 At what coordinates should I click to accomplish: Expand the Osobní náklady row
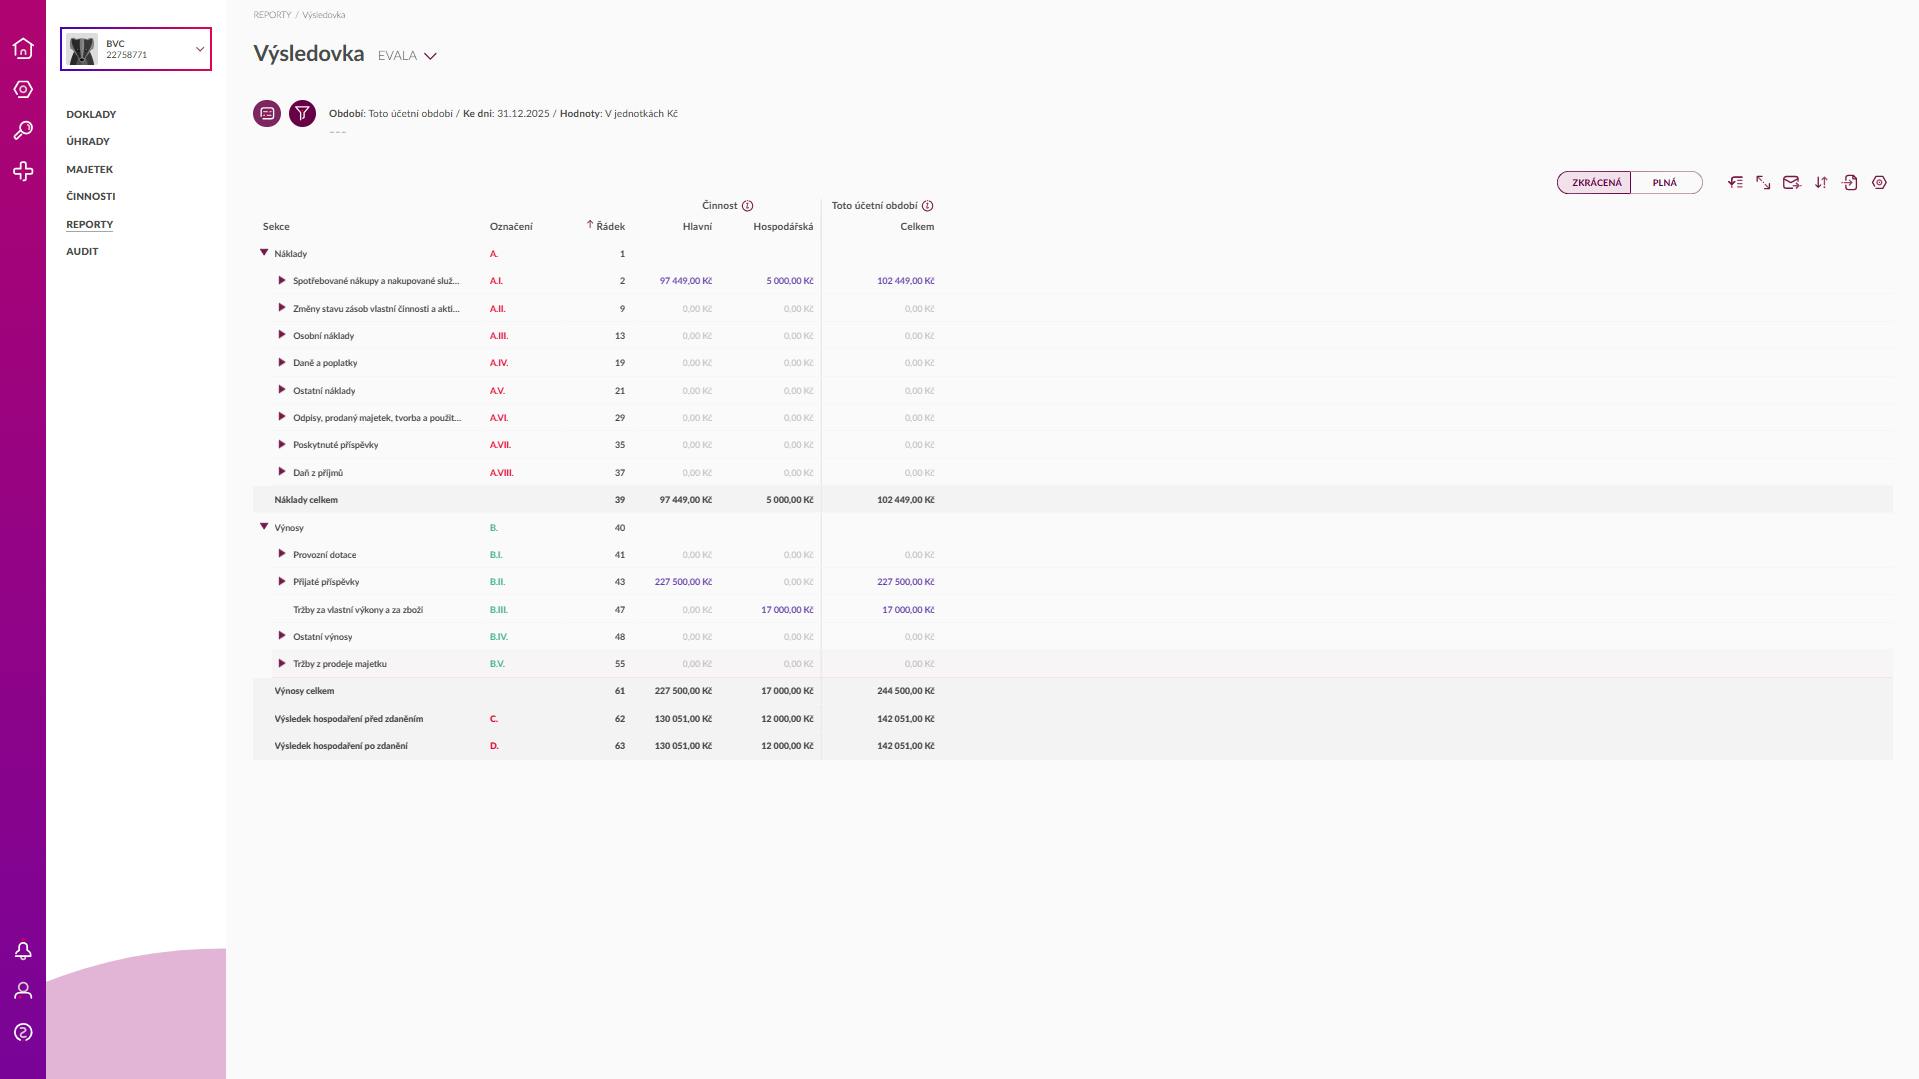282,335
